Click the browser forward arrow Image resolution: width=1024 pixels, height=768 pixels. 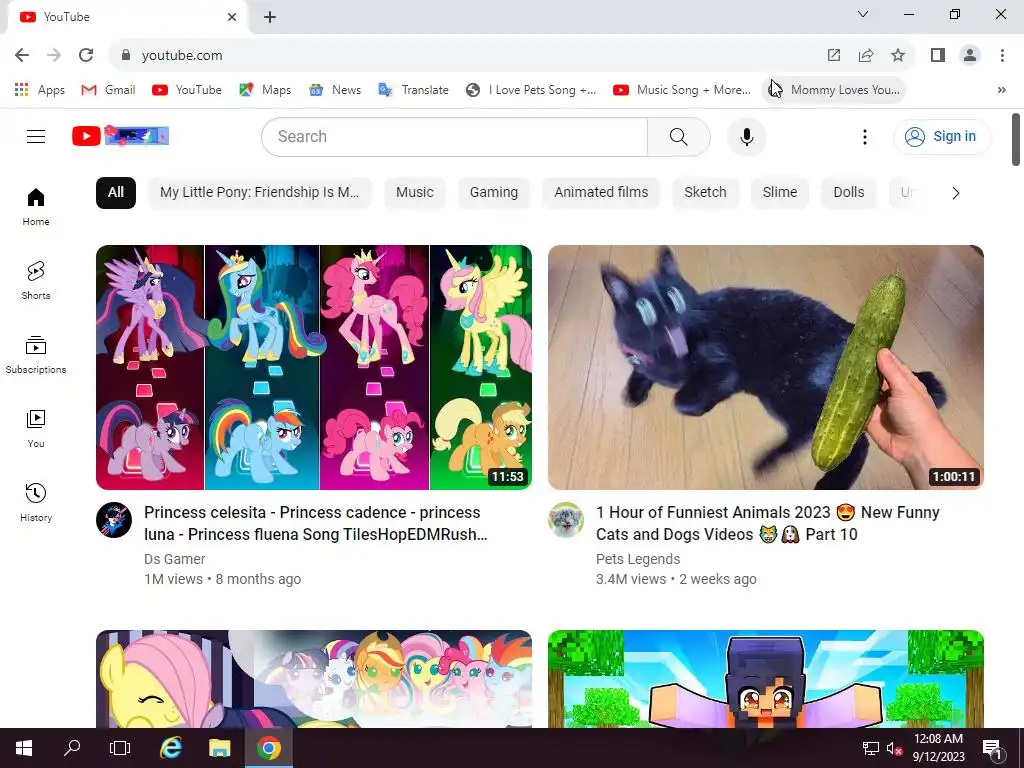point(54,55)
